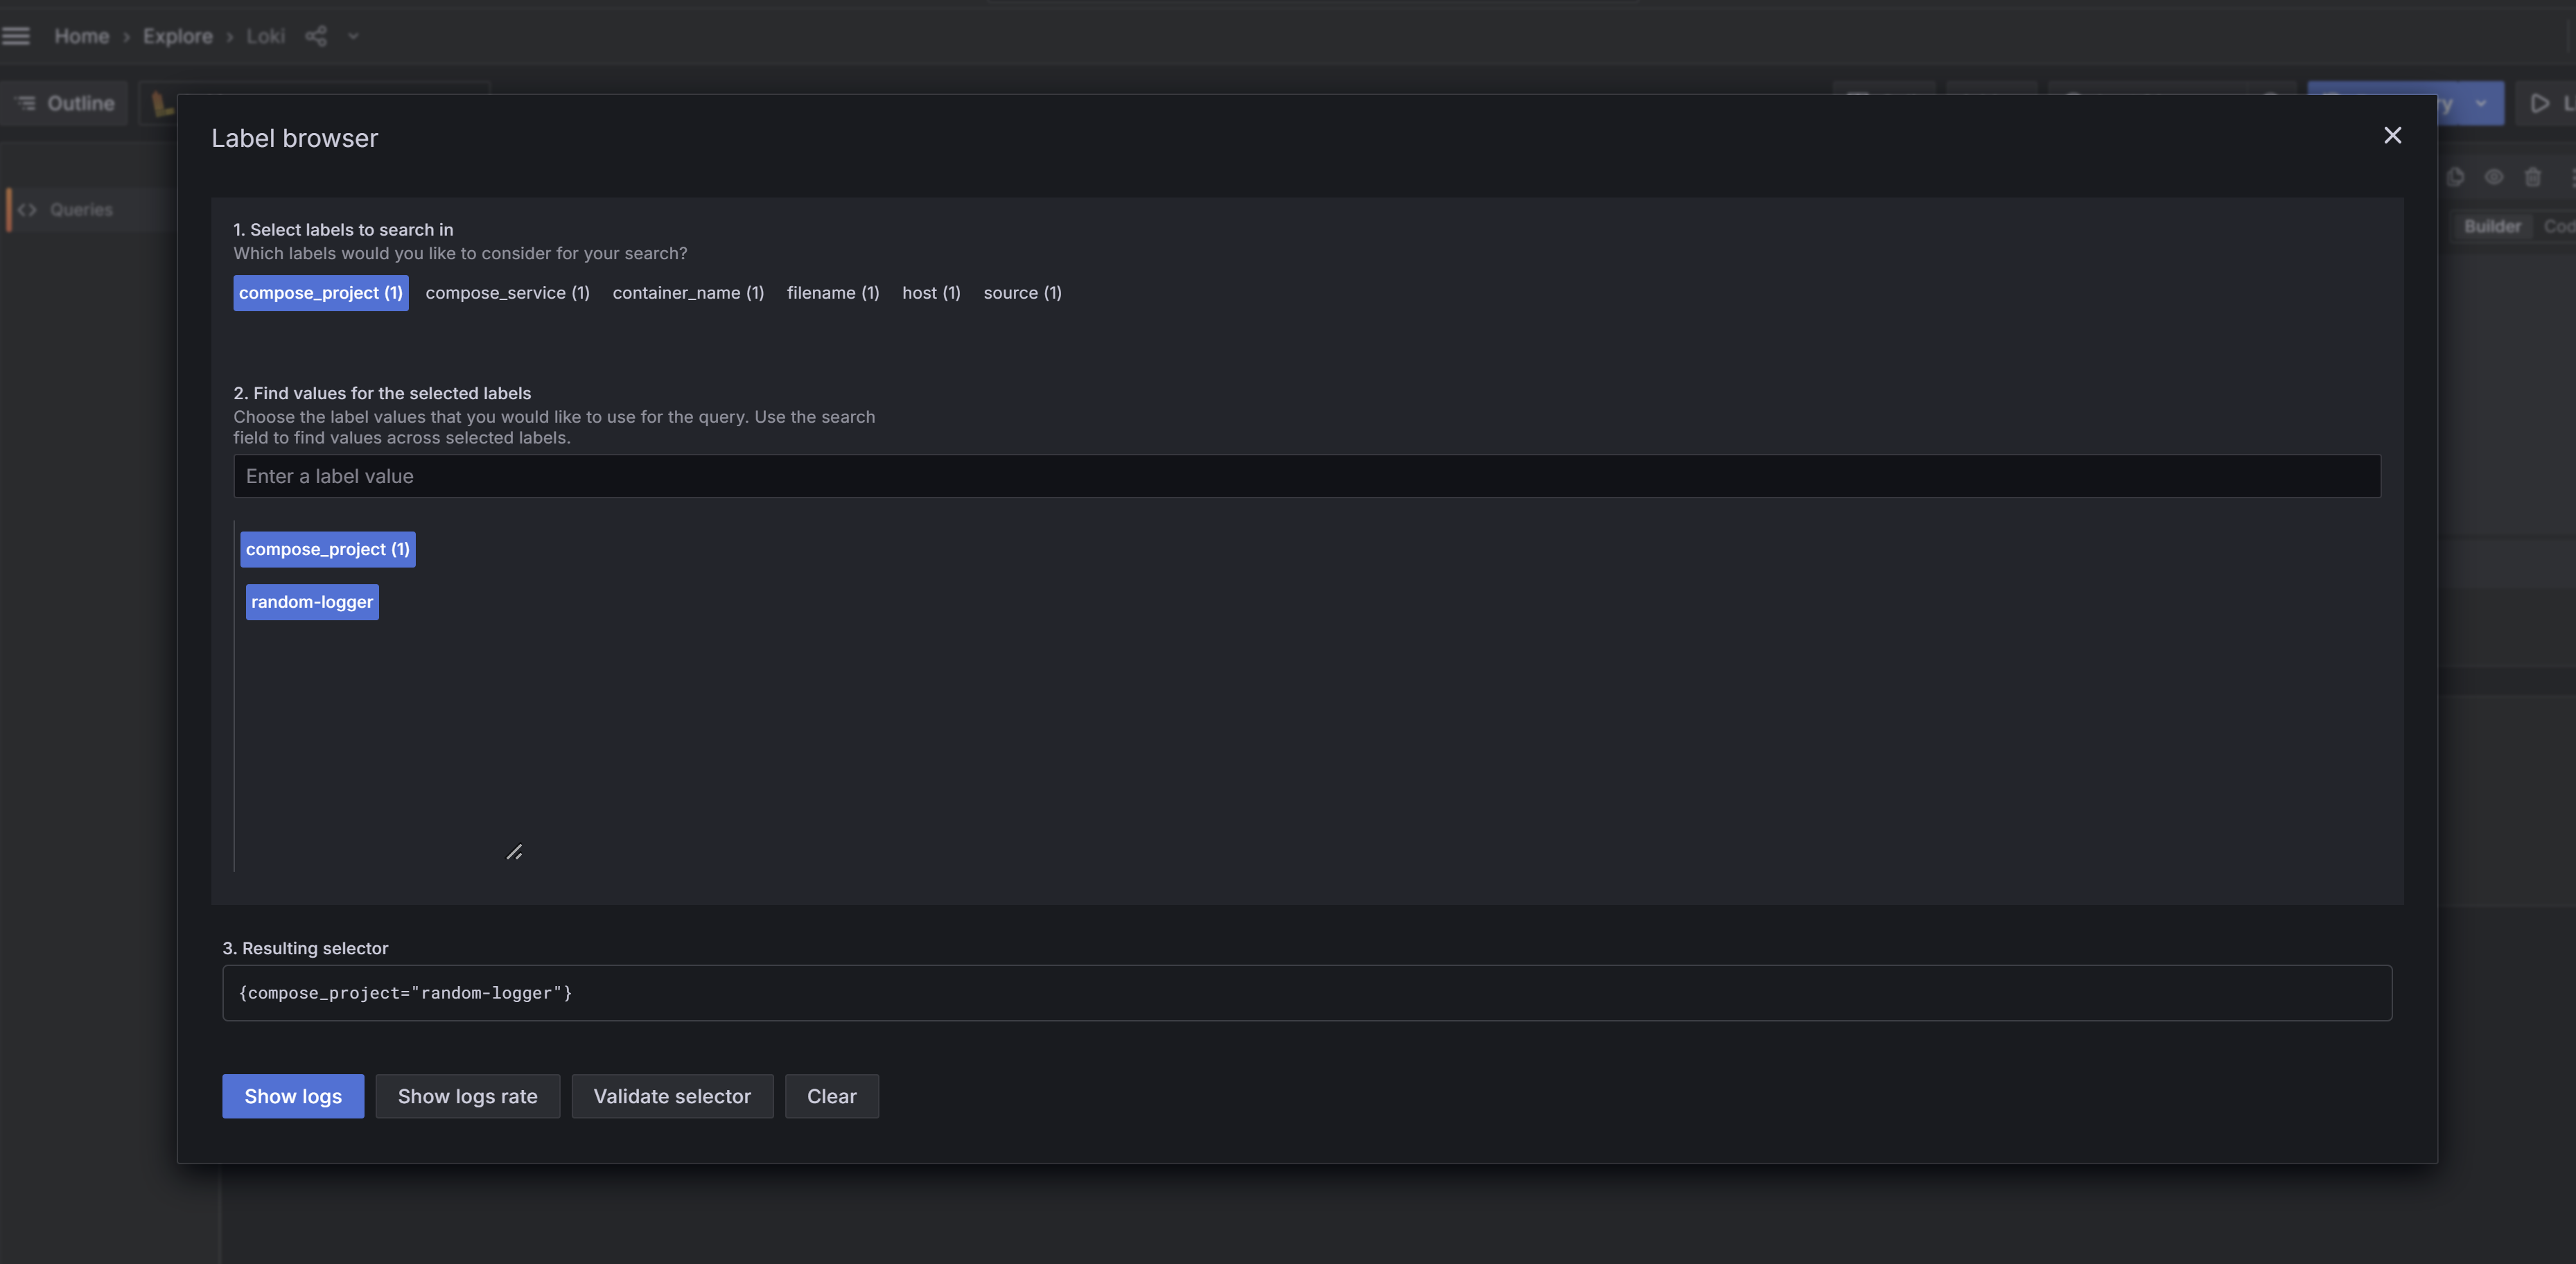The image size is (2576, 1264).
Task: Switch to the Builder query mode tab
Action: tap(2492, 226)
